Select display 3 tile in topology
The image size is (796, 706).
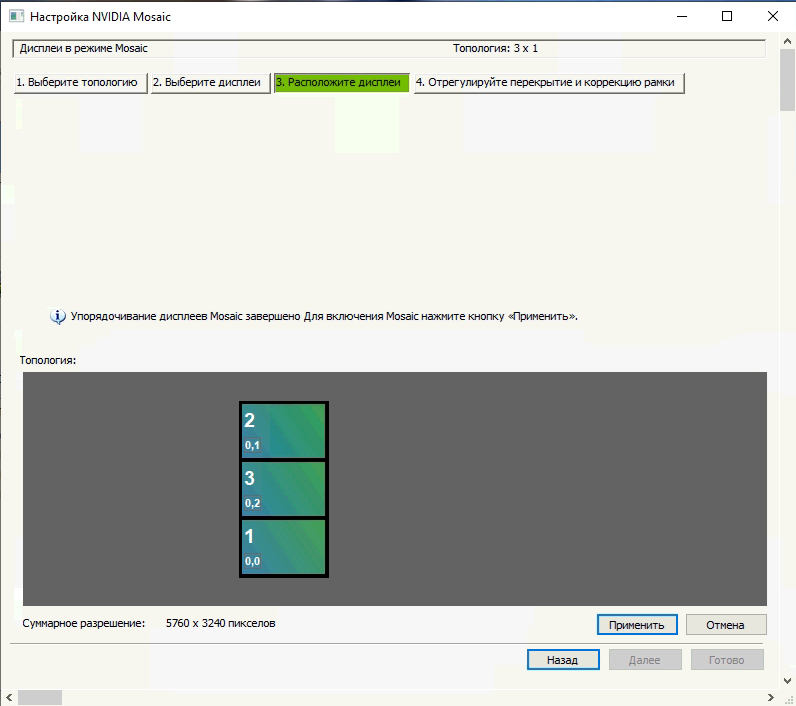(283, 489)
